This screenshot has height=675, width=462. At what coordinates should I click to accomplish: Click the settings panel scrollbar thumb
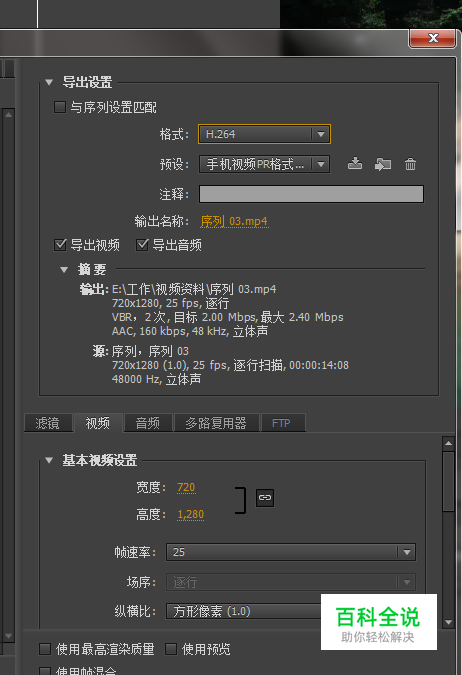tap(448, 481)
